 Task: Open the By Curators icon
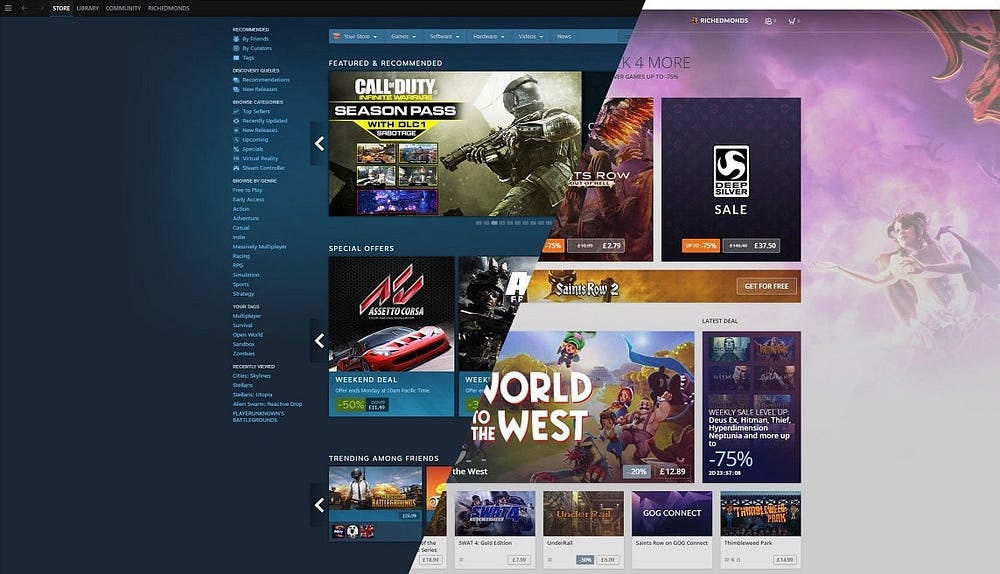tap(236, 48)
